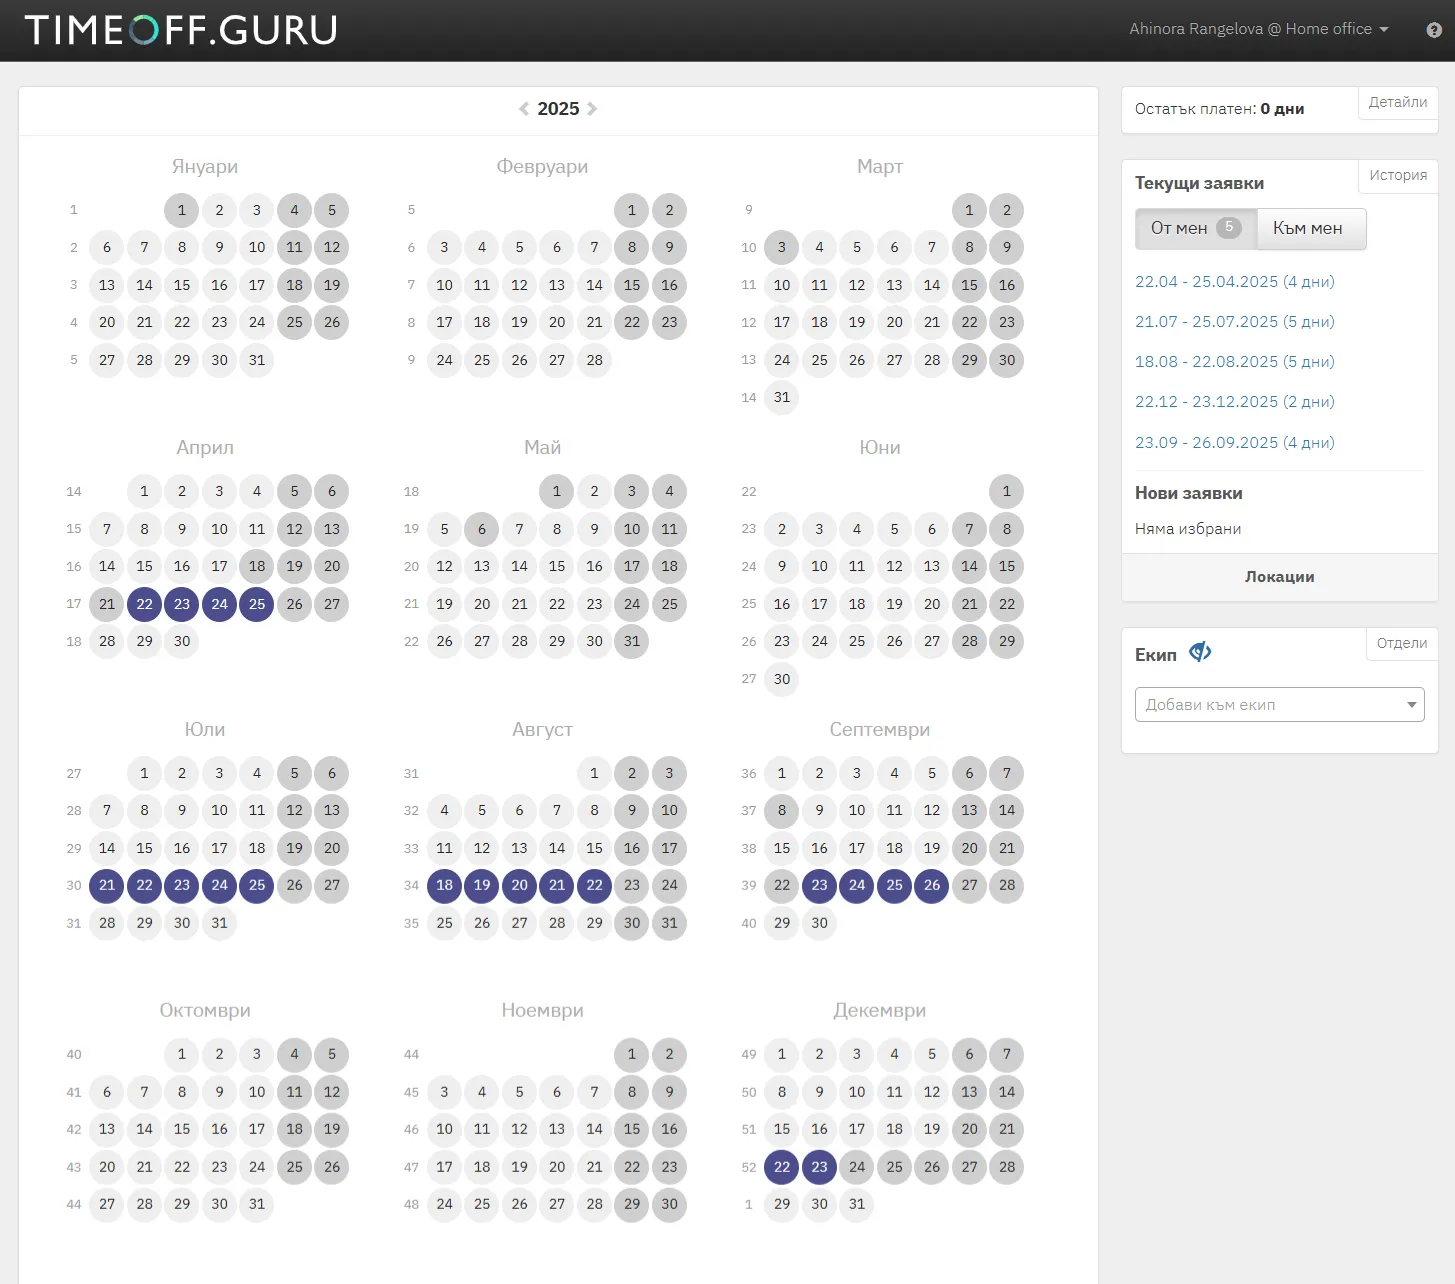Image resolution: width=1455 pixels, height=1284 pixels.
Task: Open the Ahinora Rangelova account dropdown
Action: click(1259, 29)
